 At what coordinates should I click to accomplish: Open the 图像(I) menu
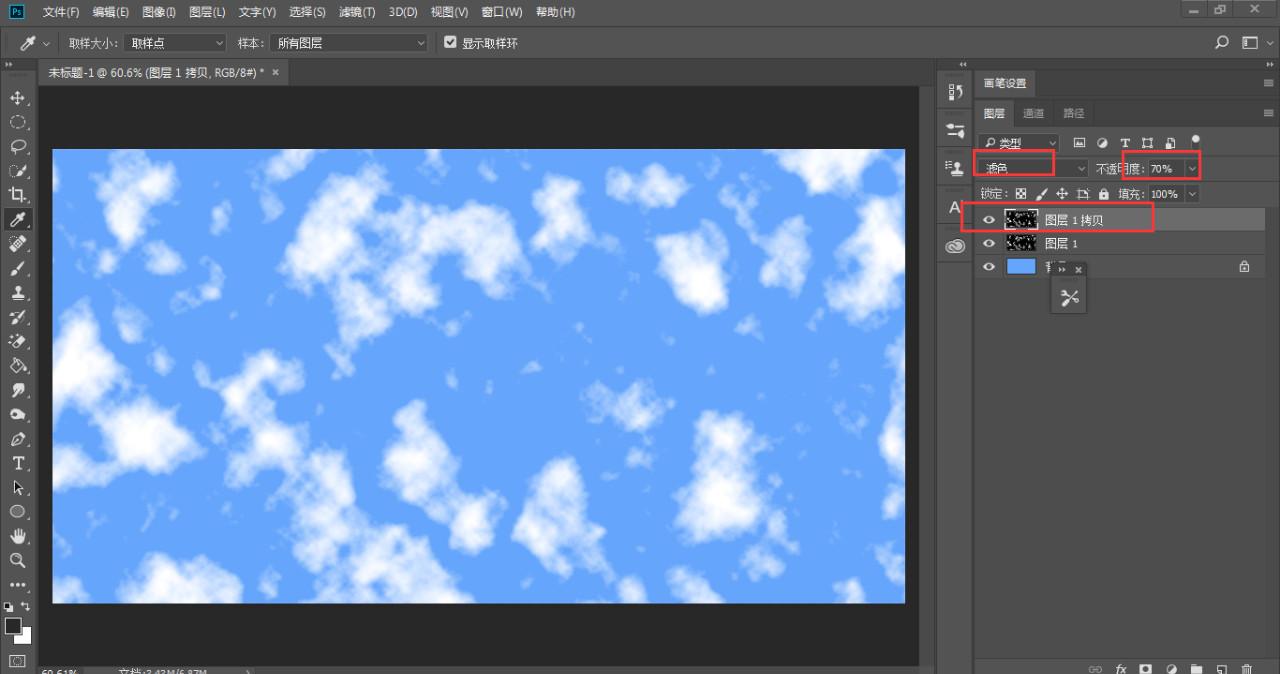(x=159, y=12)
